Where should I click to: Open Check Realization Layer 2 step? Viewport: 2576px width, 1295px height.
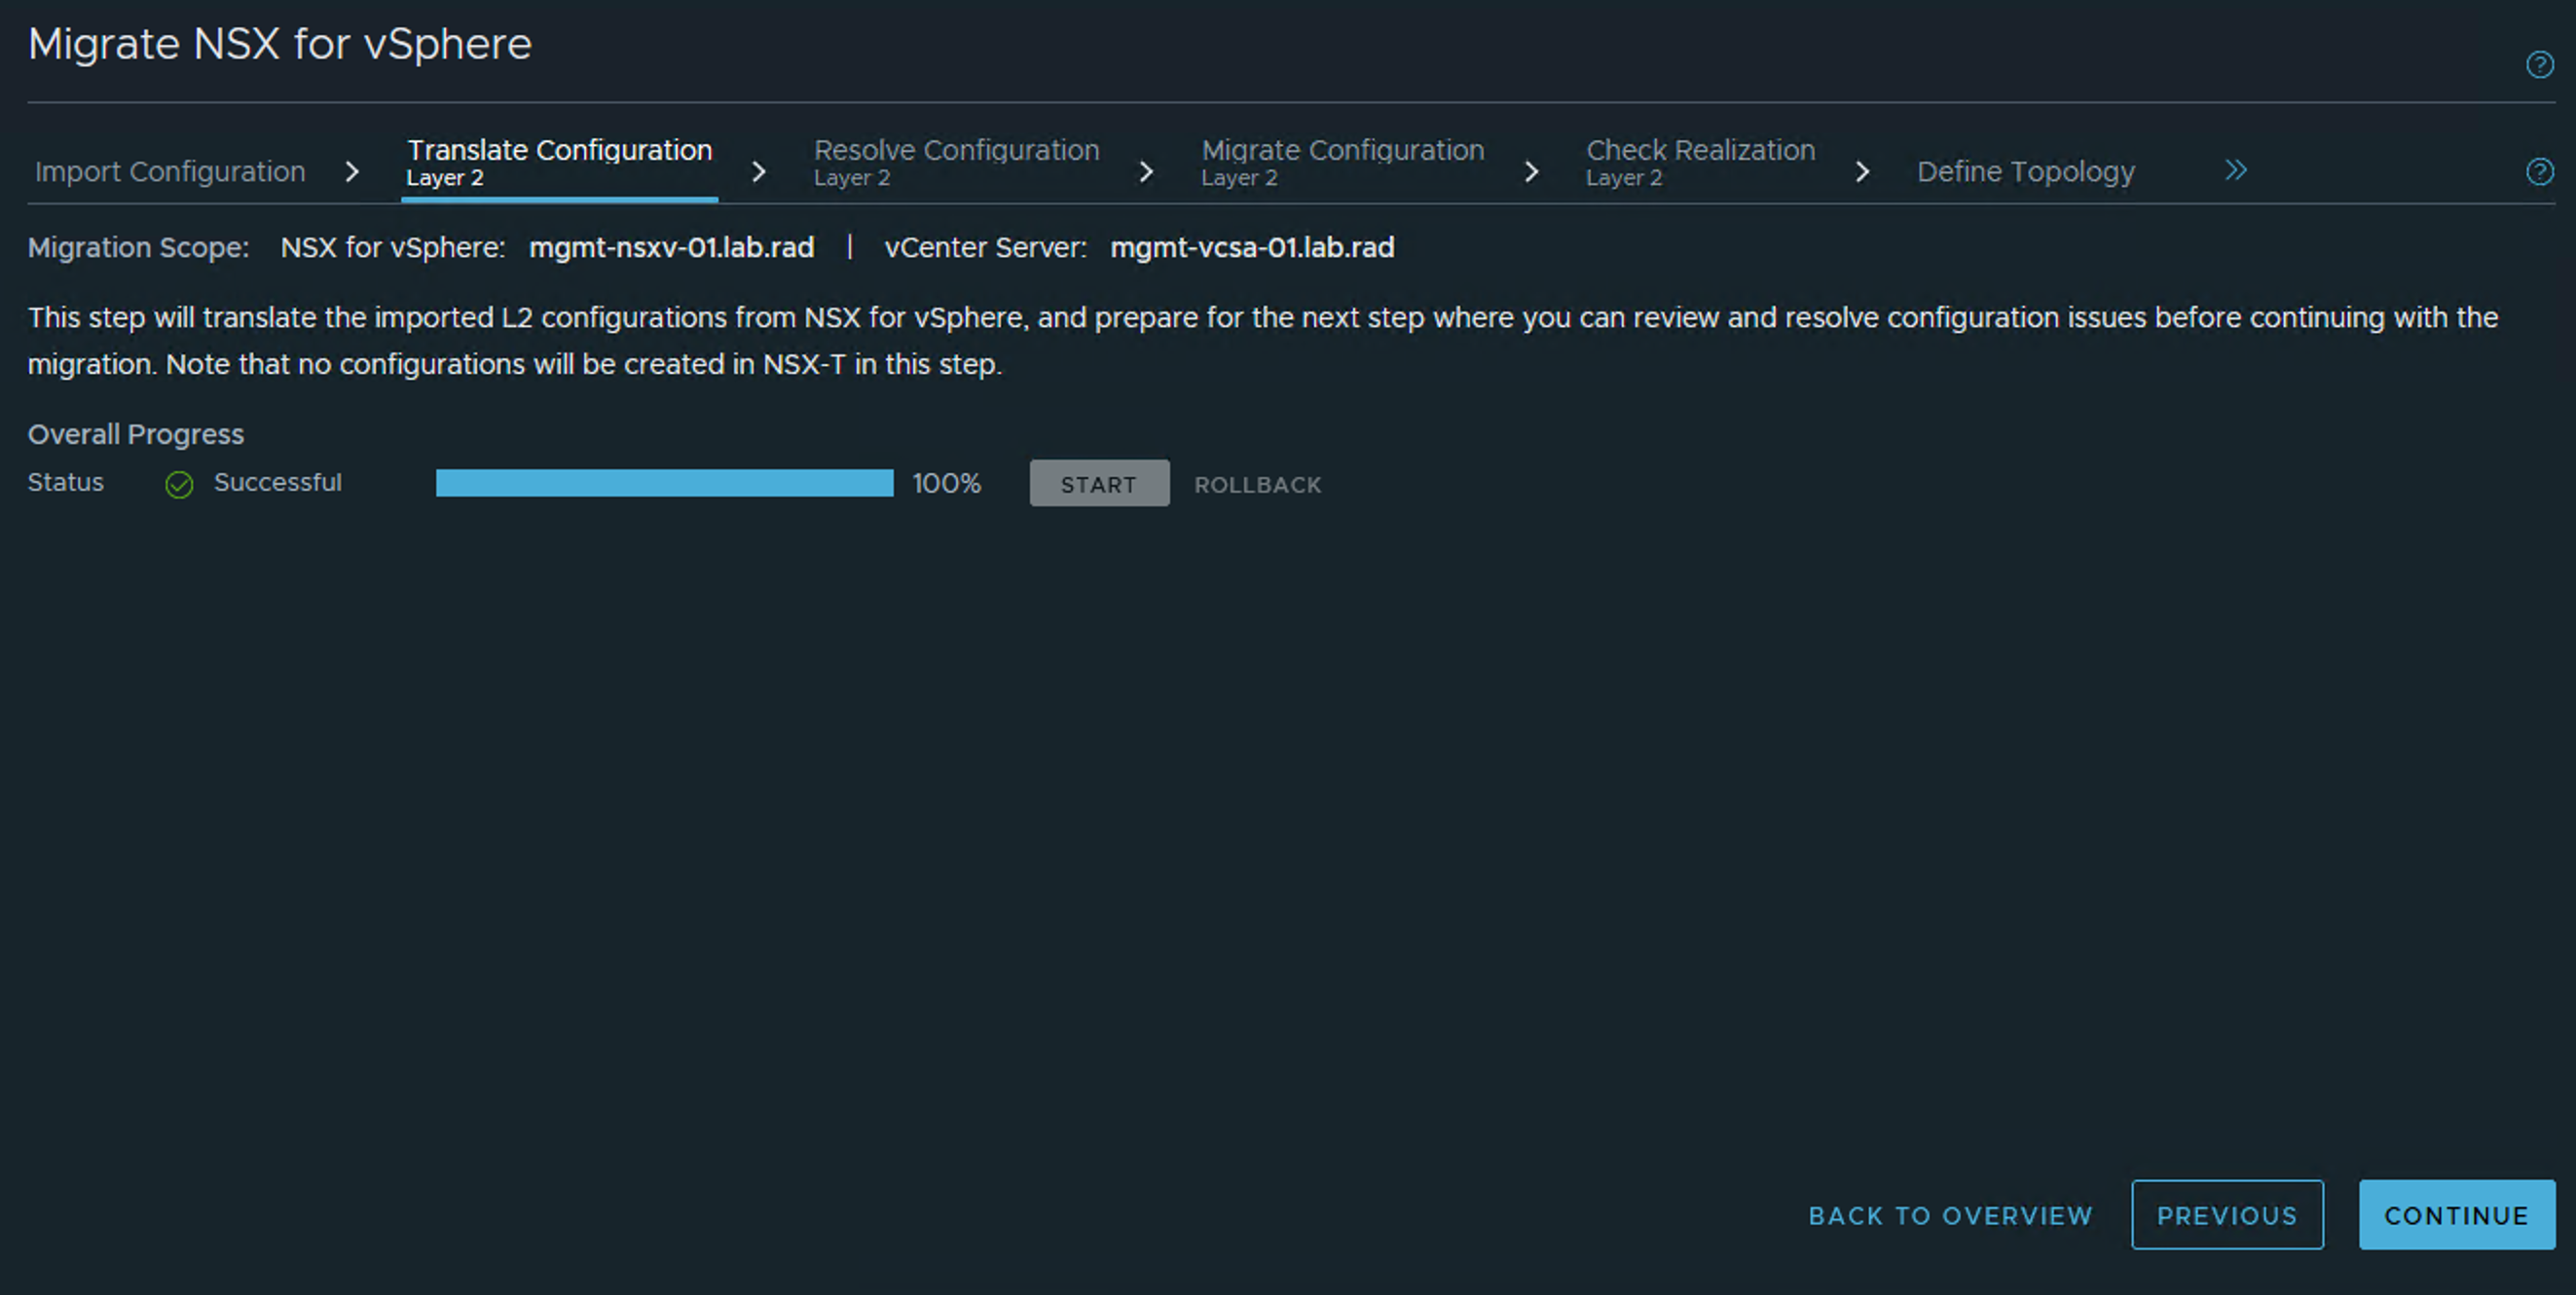(1700, 163)
